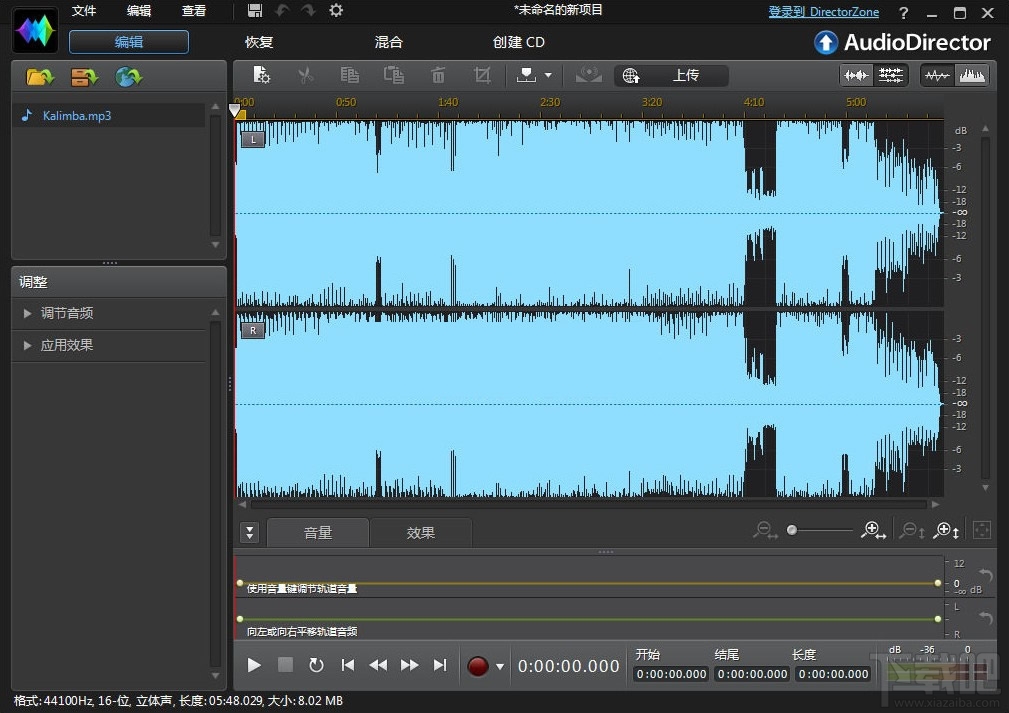Open the record options dropdown arrow

coord(500,667)
